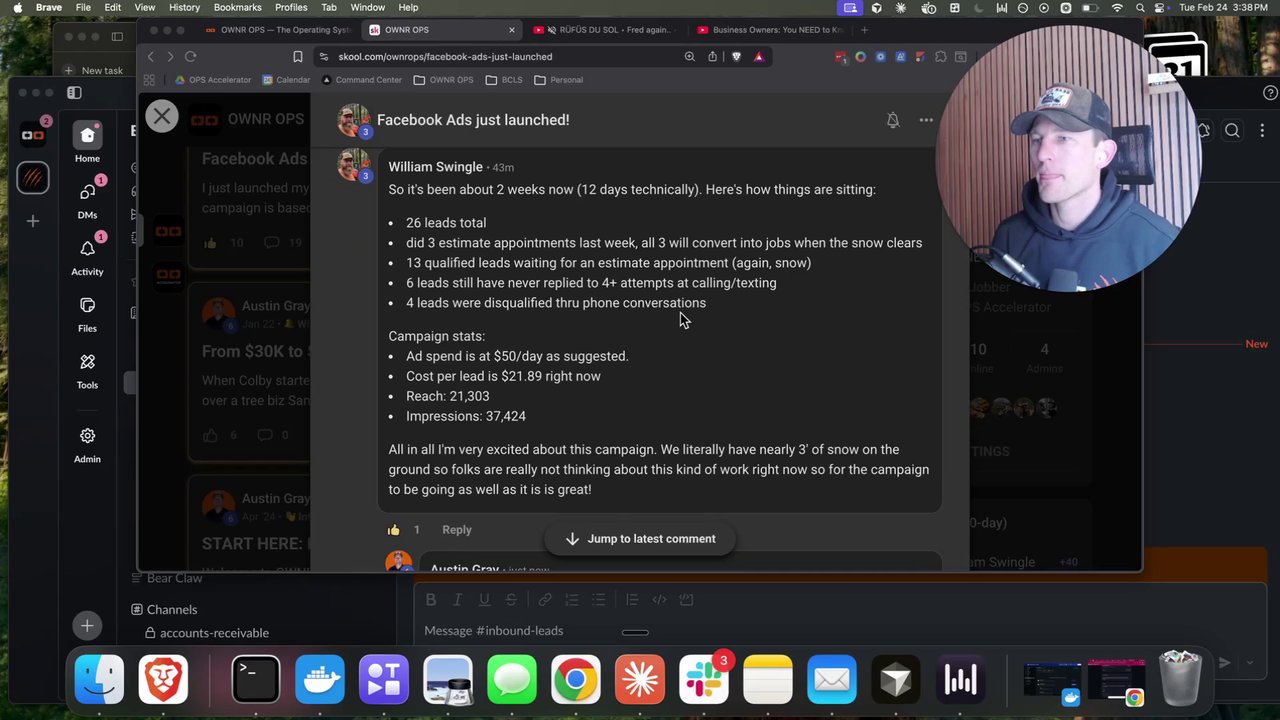Open the Brave Shields lion icon
1280x720 pixels.
click(x=736, y=57)
